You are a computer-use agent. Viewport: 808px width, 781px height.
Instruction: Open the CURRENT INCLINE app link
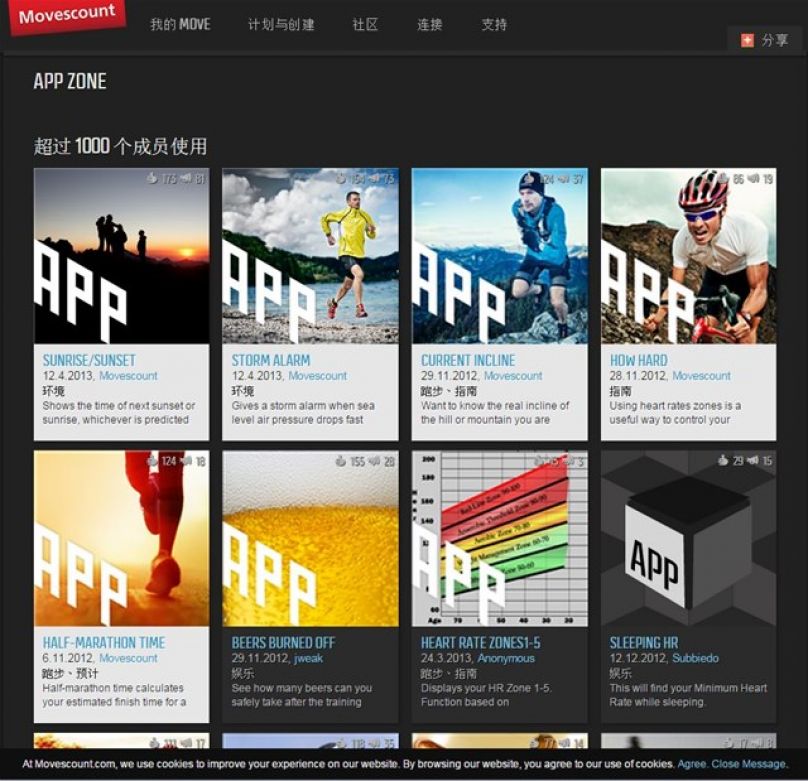click(468, 360)
